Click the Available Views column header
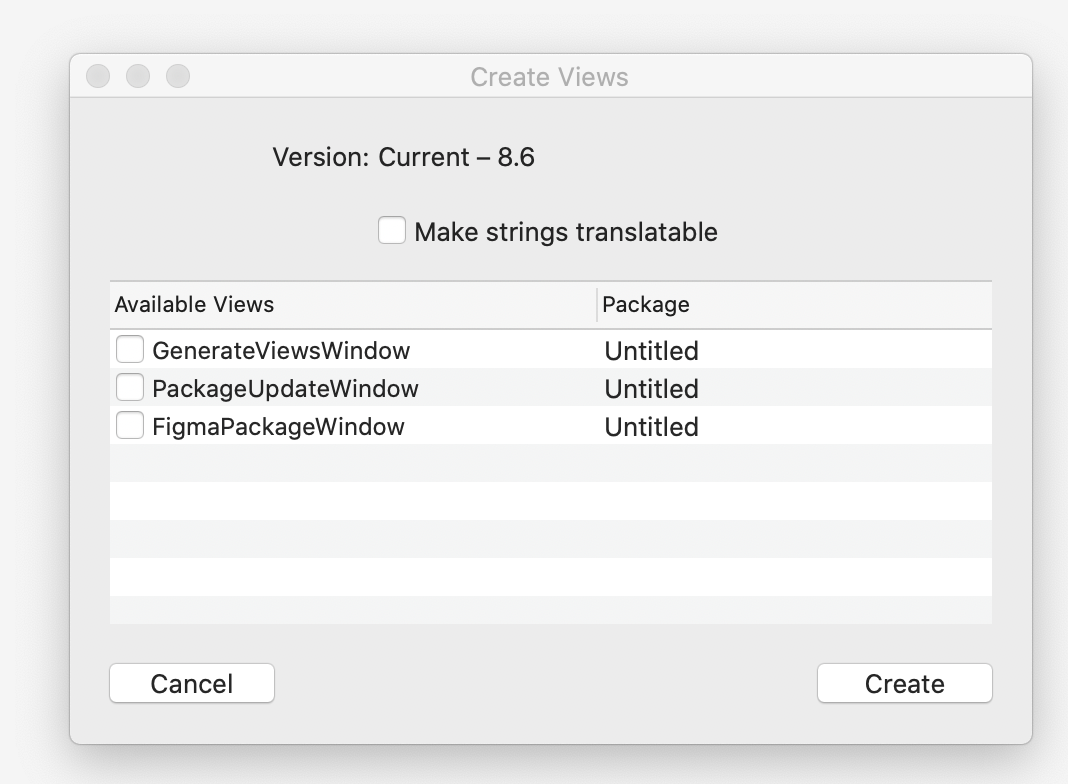Viewport: 1068px width, 784px height. pos(195,304)
